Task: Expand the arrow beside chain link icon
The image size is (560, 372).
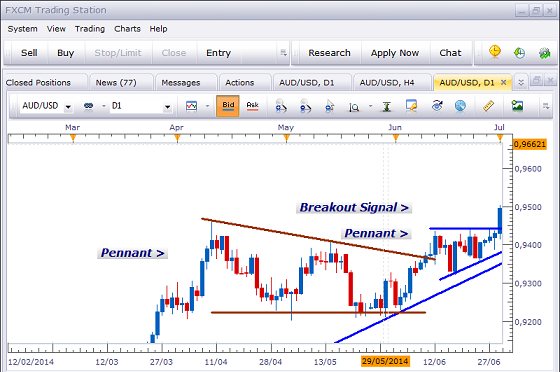Action: (104, 106)
